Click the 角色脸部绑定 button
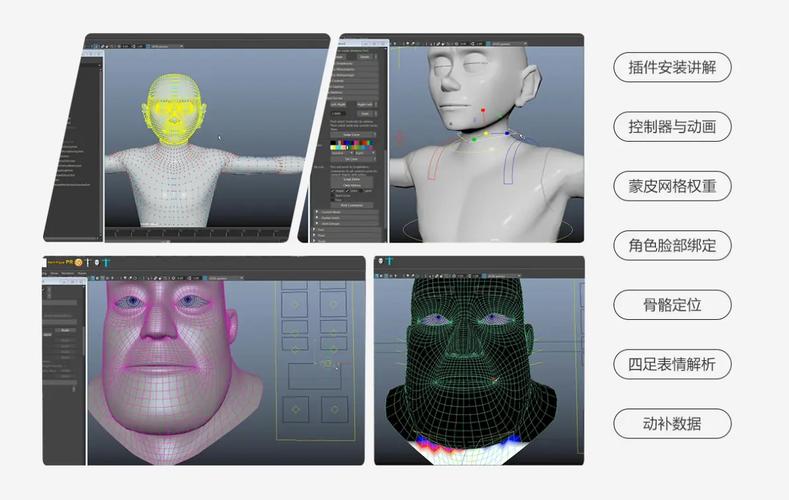This screenshot has height=500, width=789. tap(672, 245)
